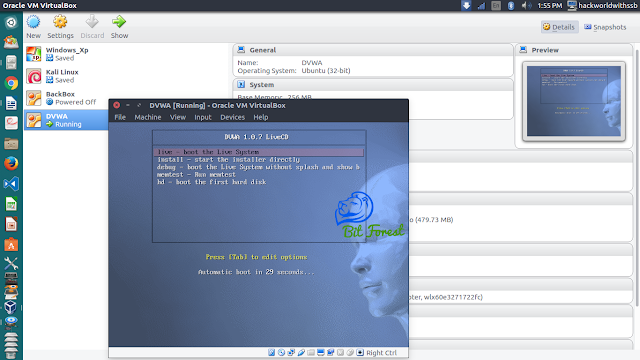The image size is (640, 360).
Task: Click the USB devices status icon
Action: (301, 352)
